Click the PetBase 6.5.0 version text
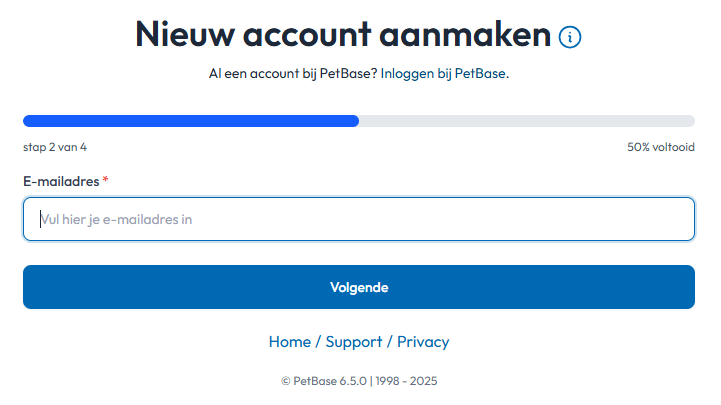This screenshot has height=405, width=721. click(330, 381)
